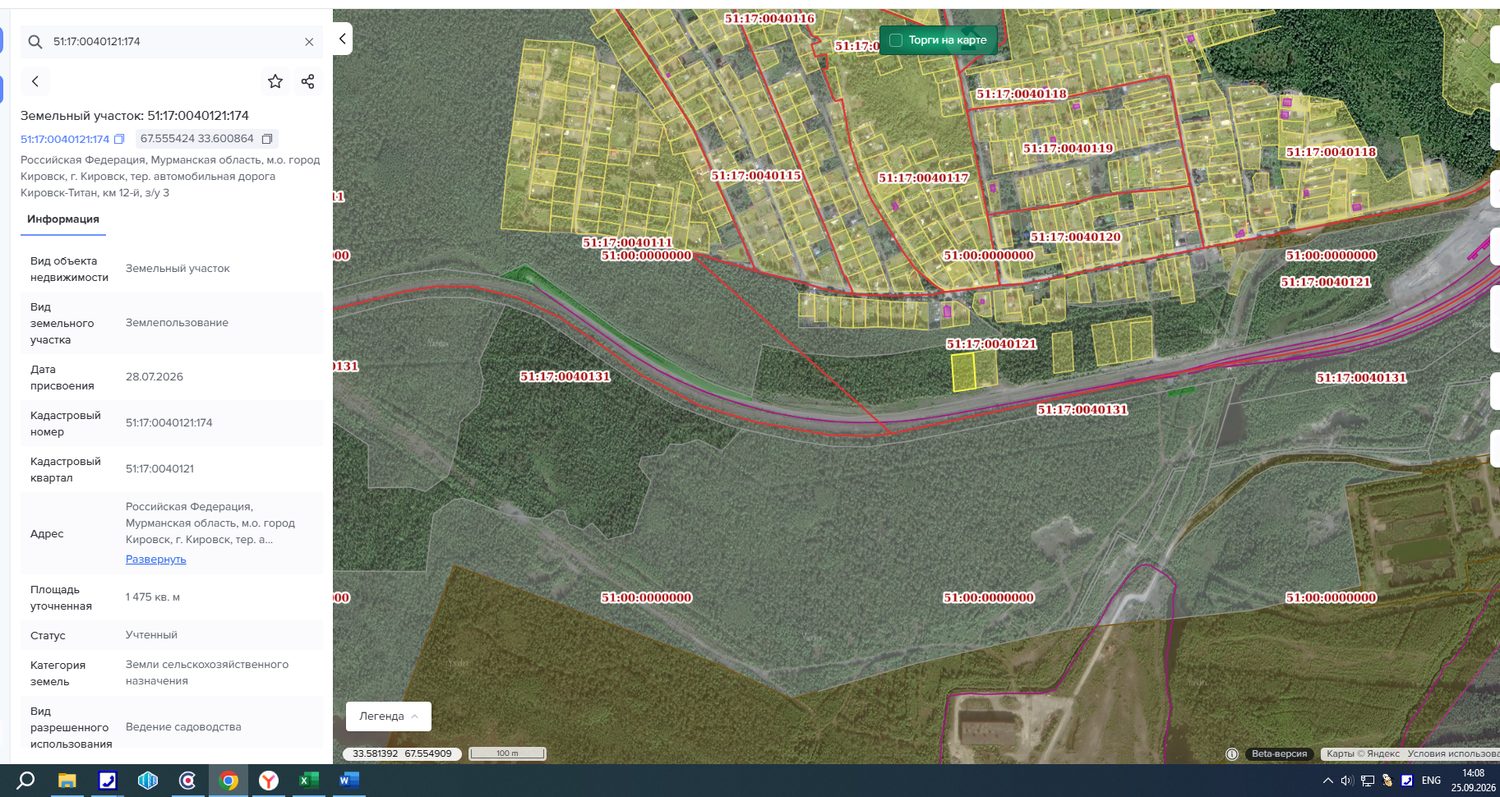Add the parcel to favorites with the star icon
1500x797 pixels.
point(275,82)
